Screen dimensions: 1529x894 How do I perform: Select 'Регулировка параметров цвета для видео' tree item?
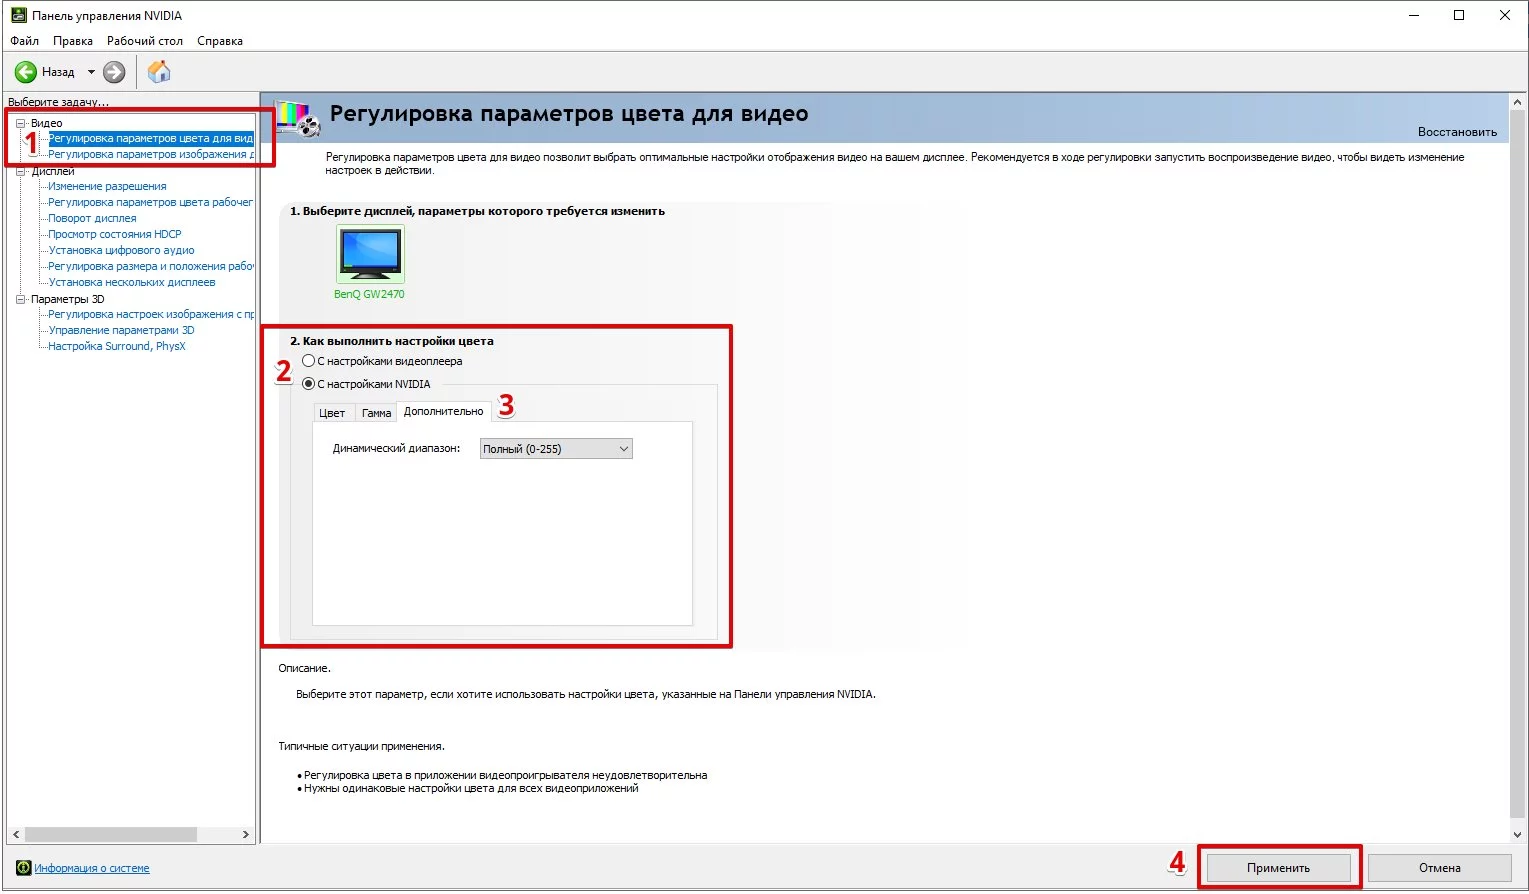pos(150,138)
